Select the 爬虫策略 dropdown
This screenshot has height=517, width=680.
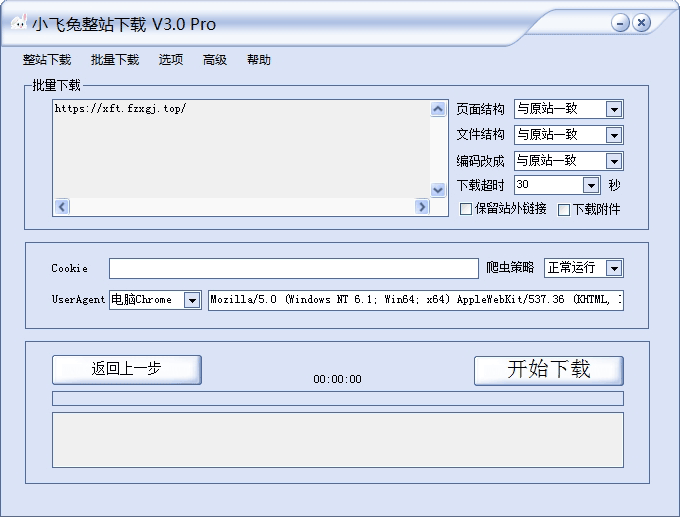pos(614,268)
